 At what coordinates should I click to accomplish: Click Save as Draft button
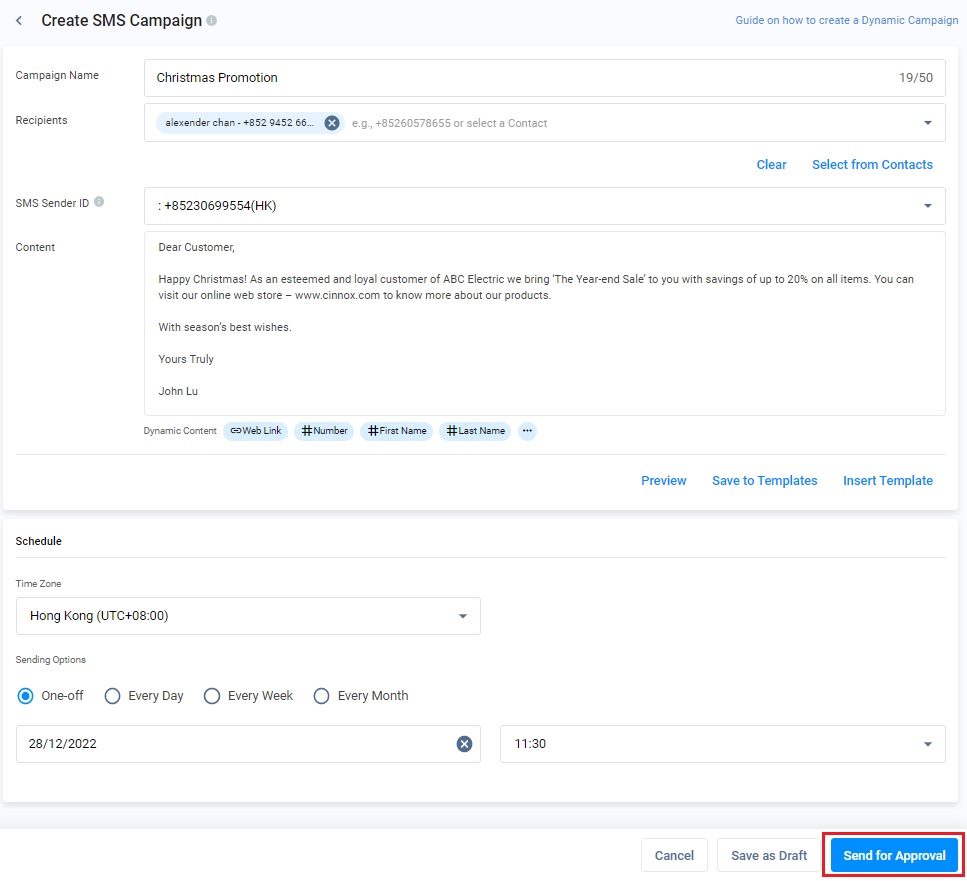tap(768, 856)
